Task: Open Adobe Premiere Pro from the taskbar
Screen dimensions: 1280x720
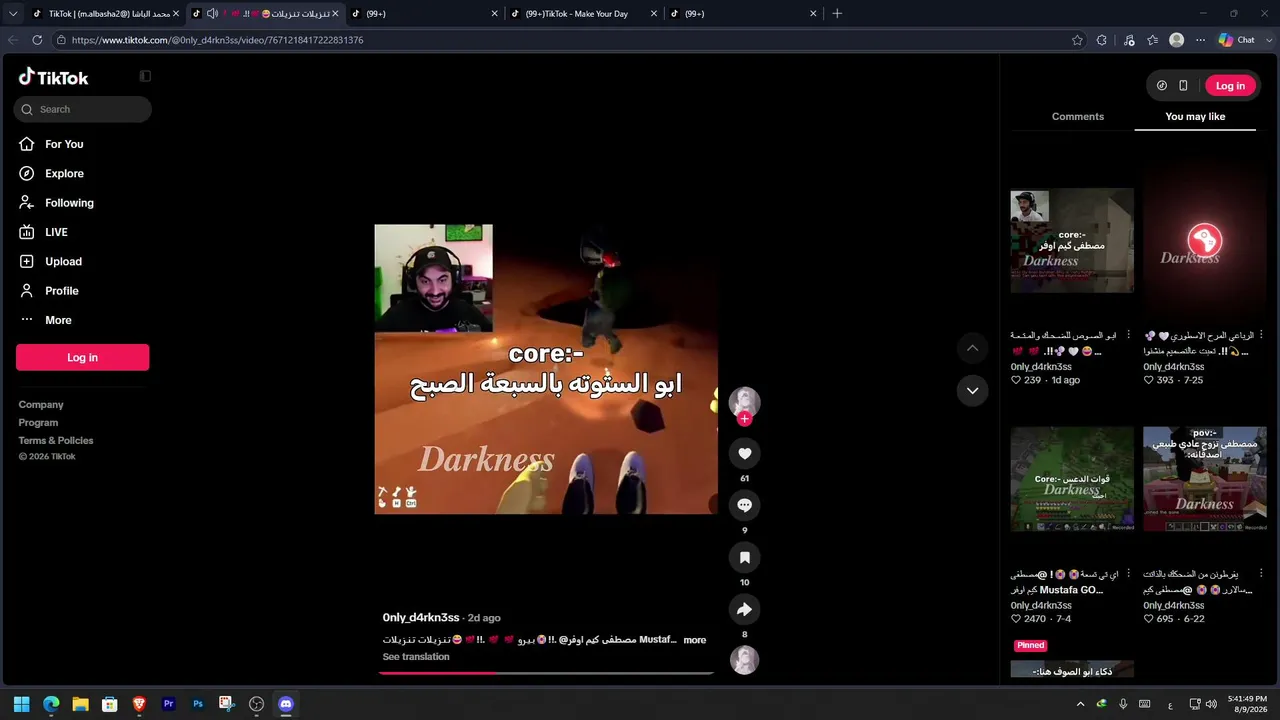Action: tap(168, 704)
